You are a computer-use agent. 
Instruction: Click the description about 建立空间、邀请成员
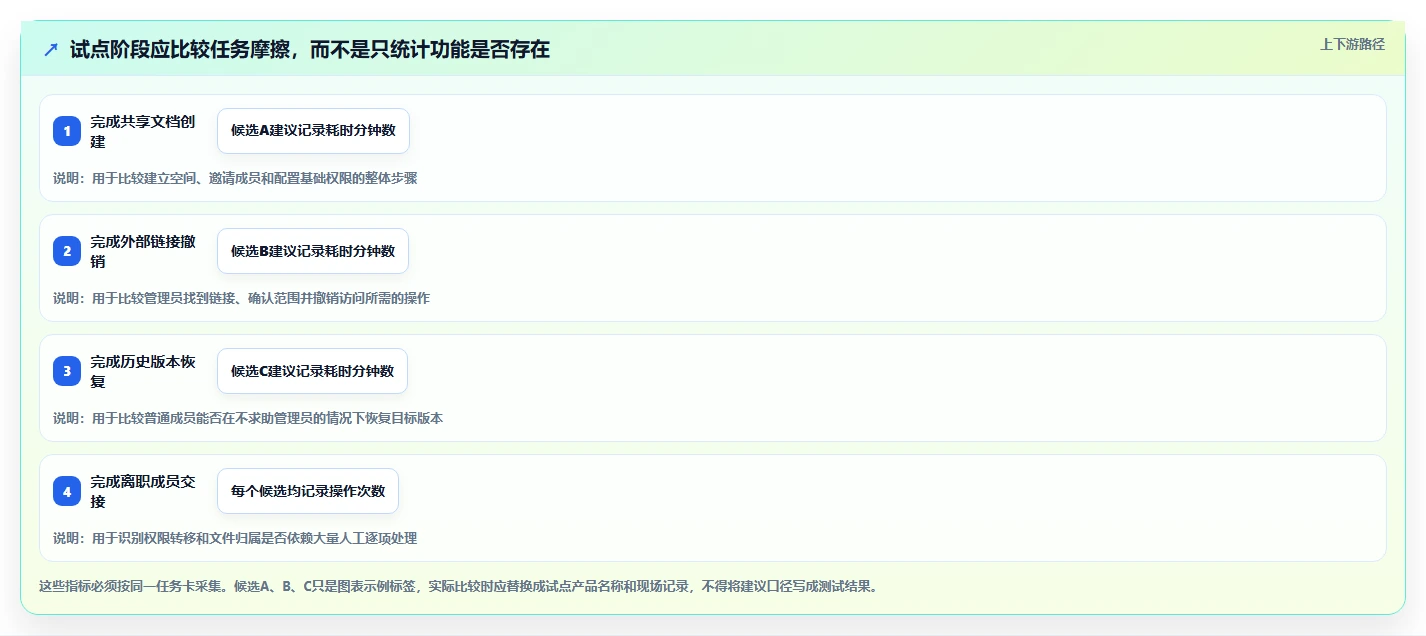[x=235, y=178]
